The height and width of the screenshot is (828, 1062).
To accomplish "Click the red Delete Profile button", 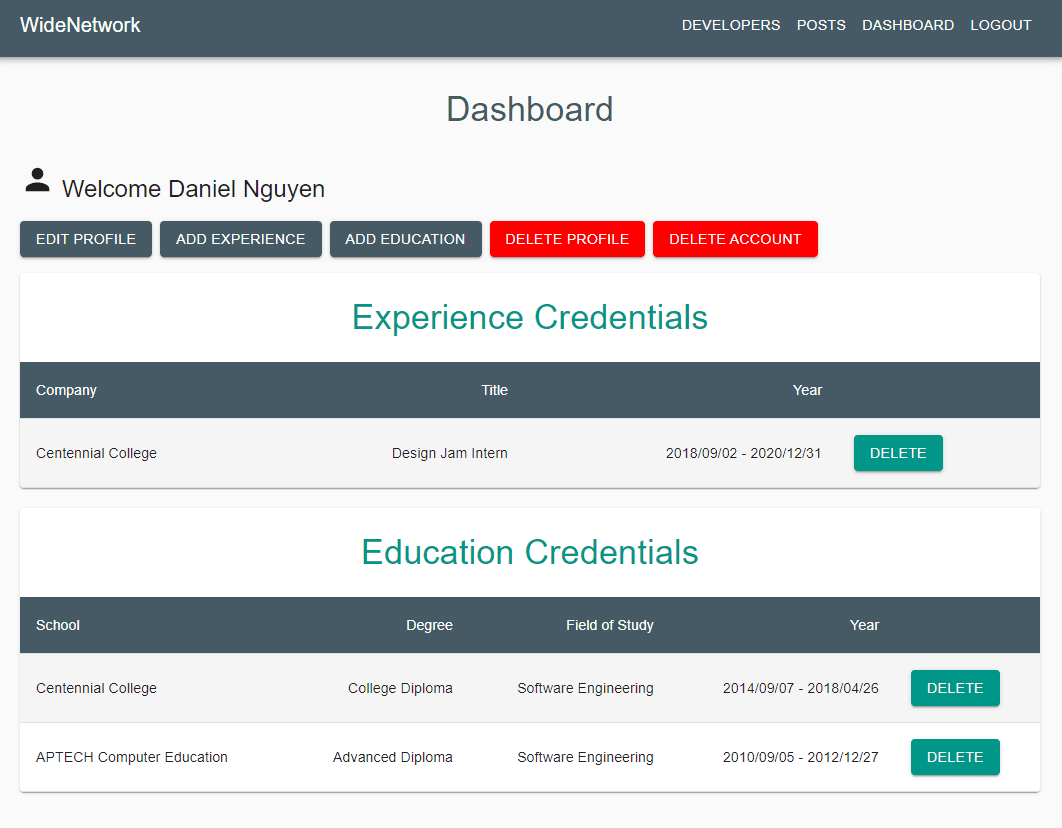I will pos(567,239).
